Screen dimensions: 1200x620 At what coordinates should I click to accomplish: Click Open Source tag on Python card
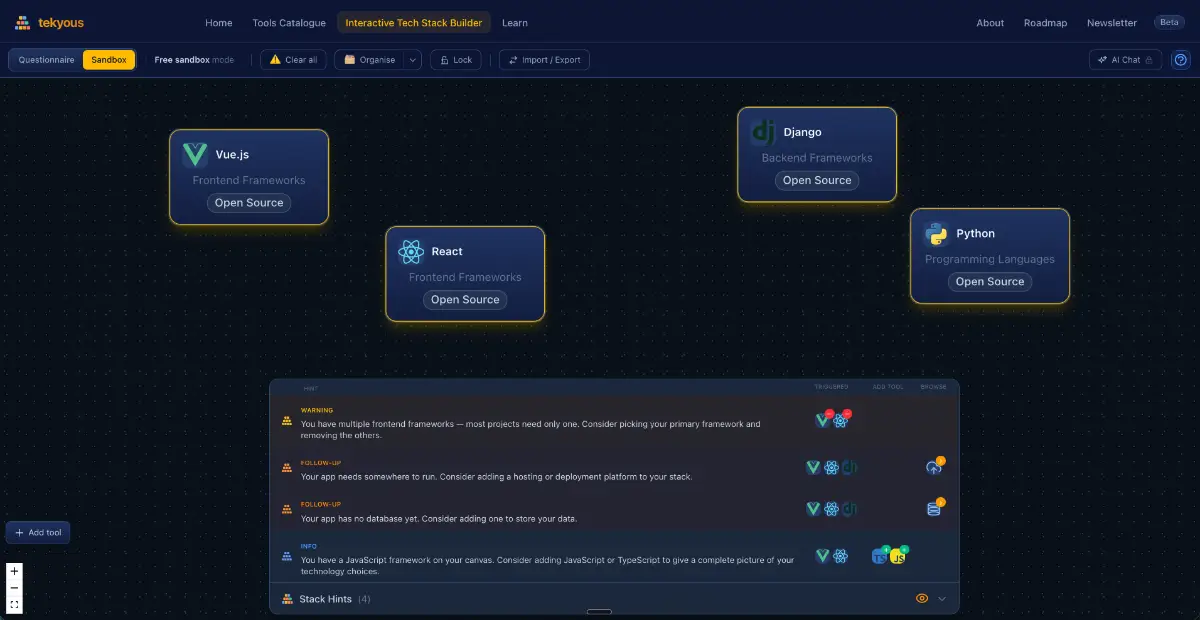(990, 282)
